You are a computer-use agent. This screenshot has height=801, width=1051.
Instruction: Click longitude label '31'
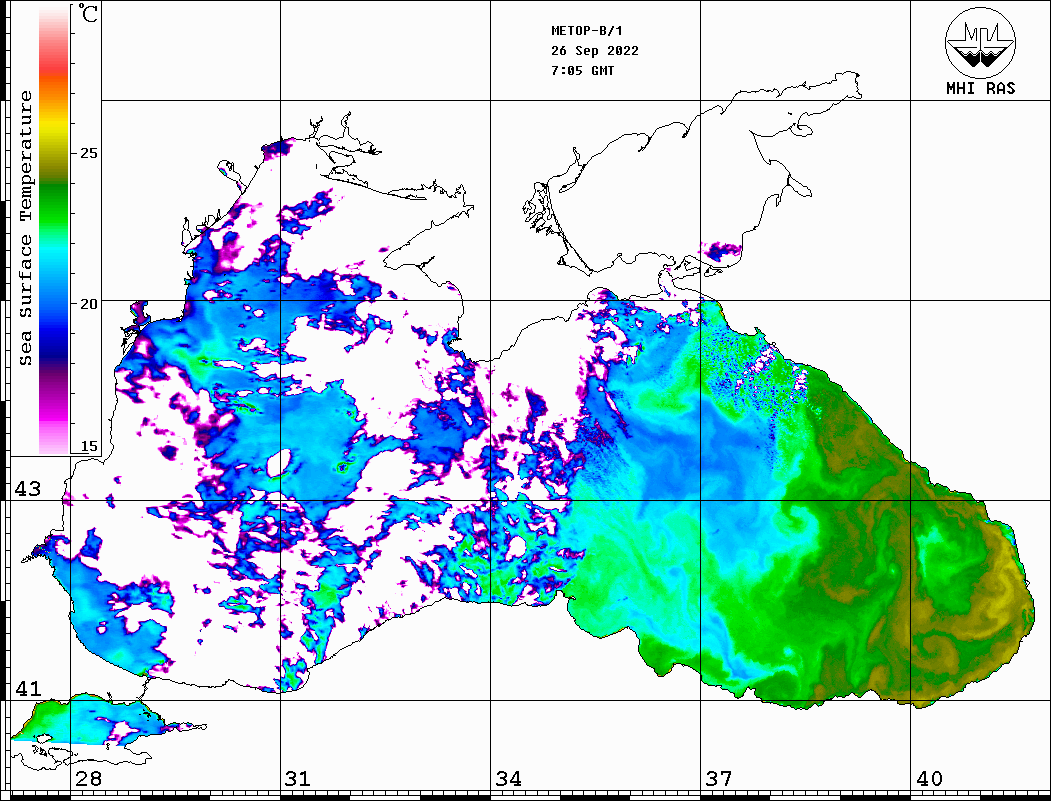point(298,778)
